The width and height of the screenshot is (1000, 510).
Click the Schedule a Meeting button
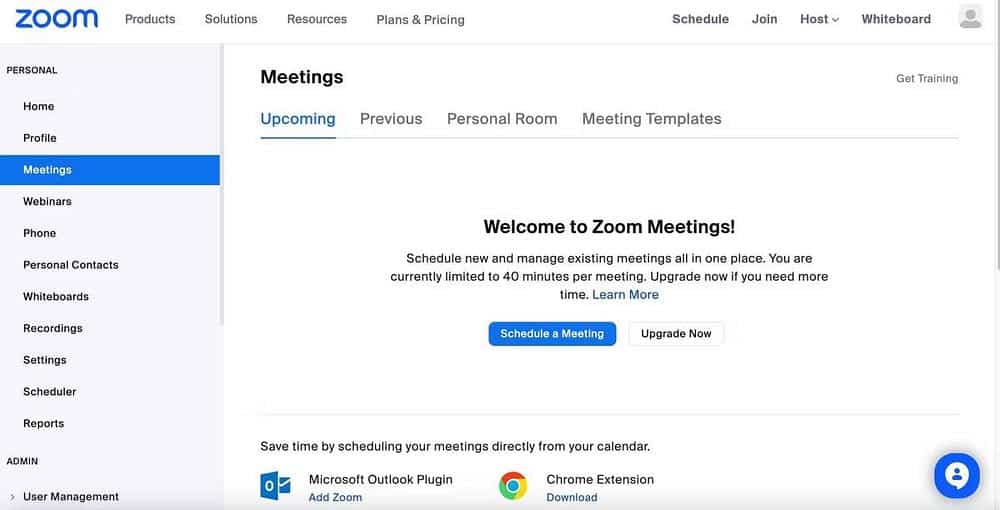552,333
